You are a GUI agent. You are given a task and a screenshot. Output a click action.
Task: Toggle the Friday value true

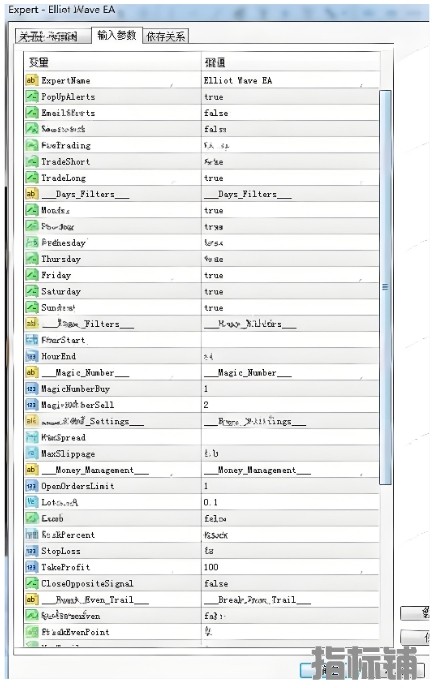coord(290,275)
